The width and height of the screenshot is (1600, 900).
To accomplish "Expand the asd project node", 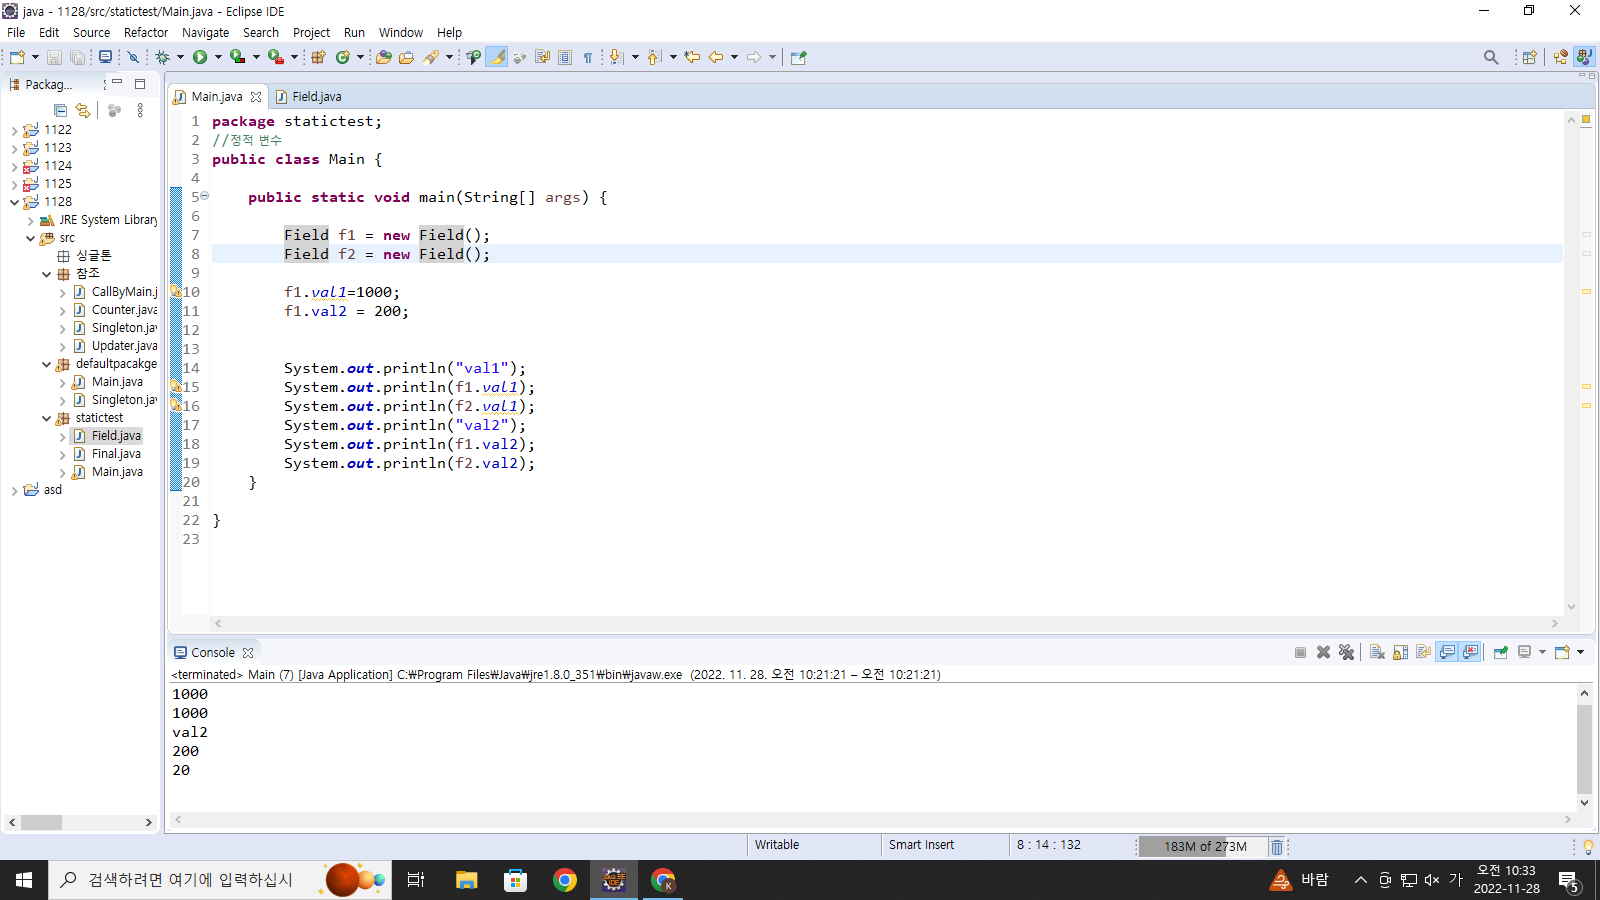I will click(14, 490).
